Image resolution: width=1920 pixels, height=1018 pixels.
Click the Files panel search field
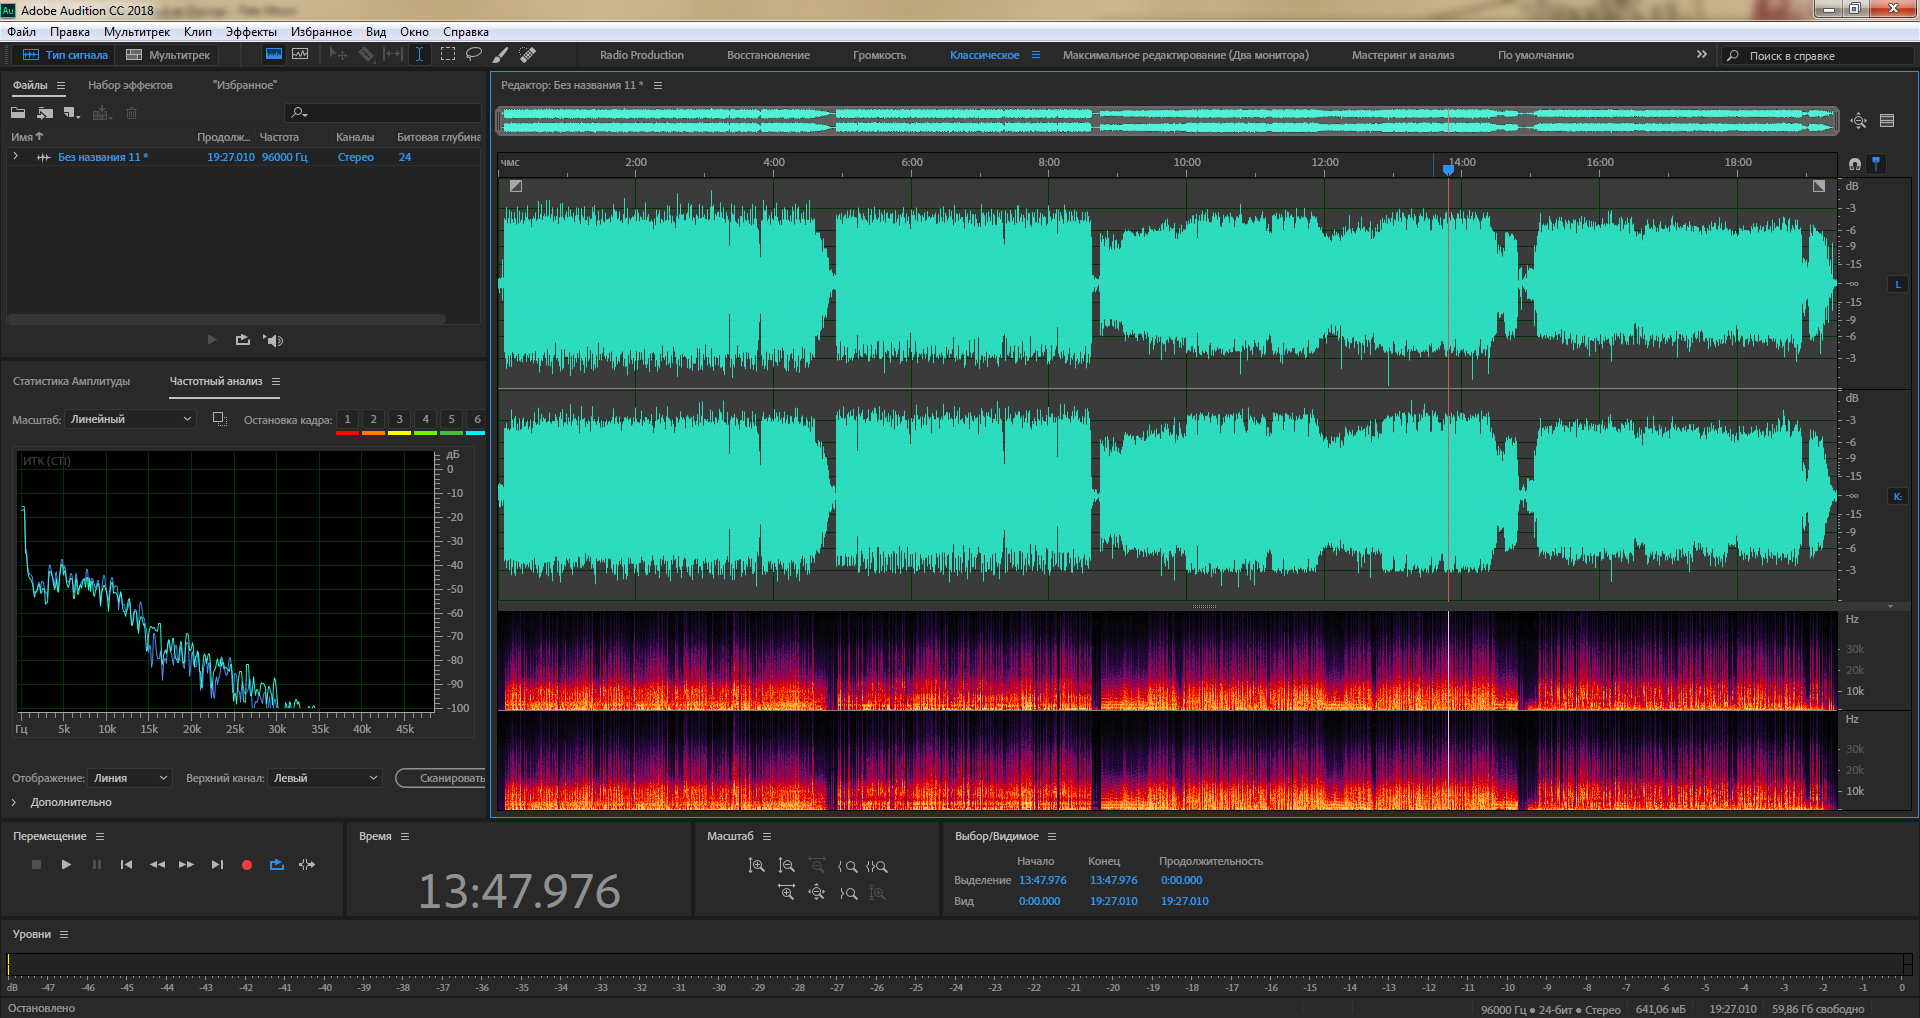(385, 113)
